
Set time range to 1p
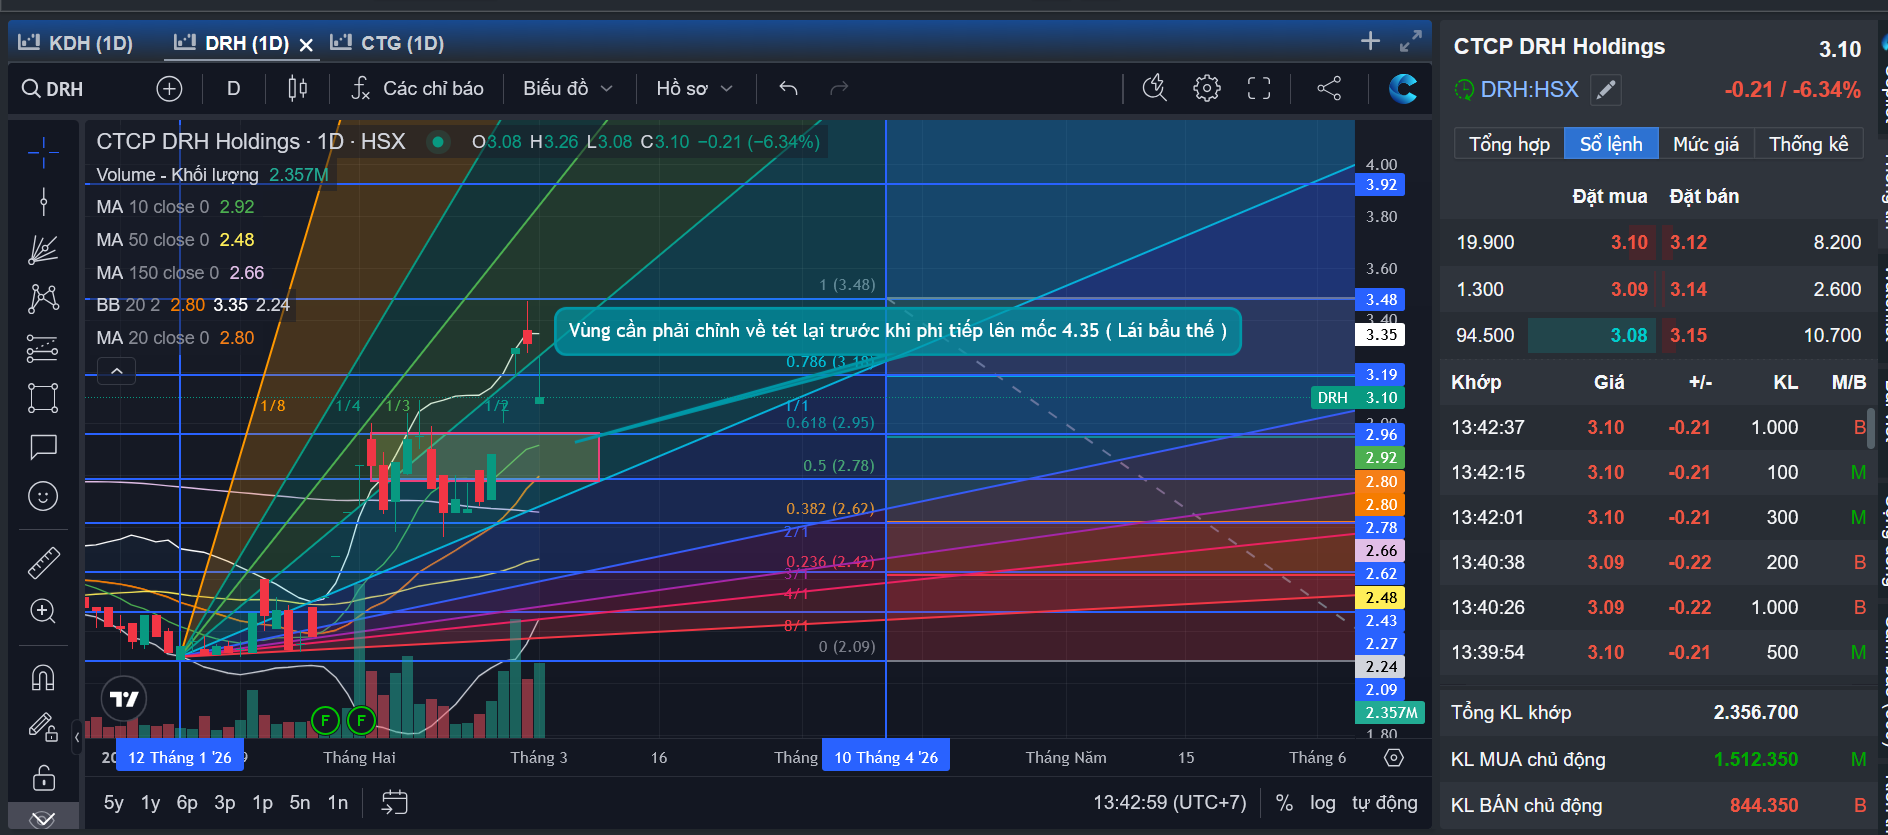pyautogui.click(x=262, y=802)
